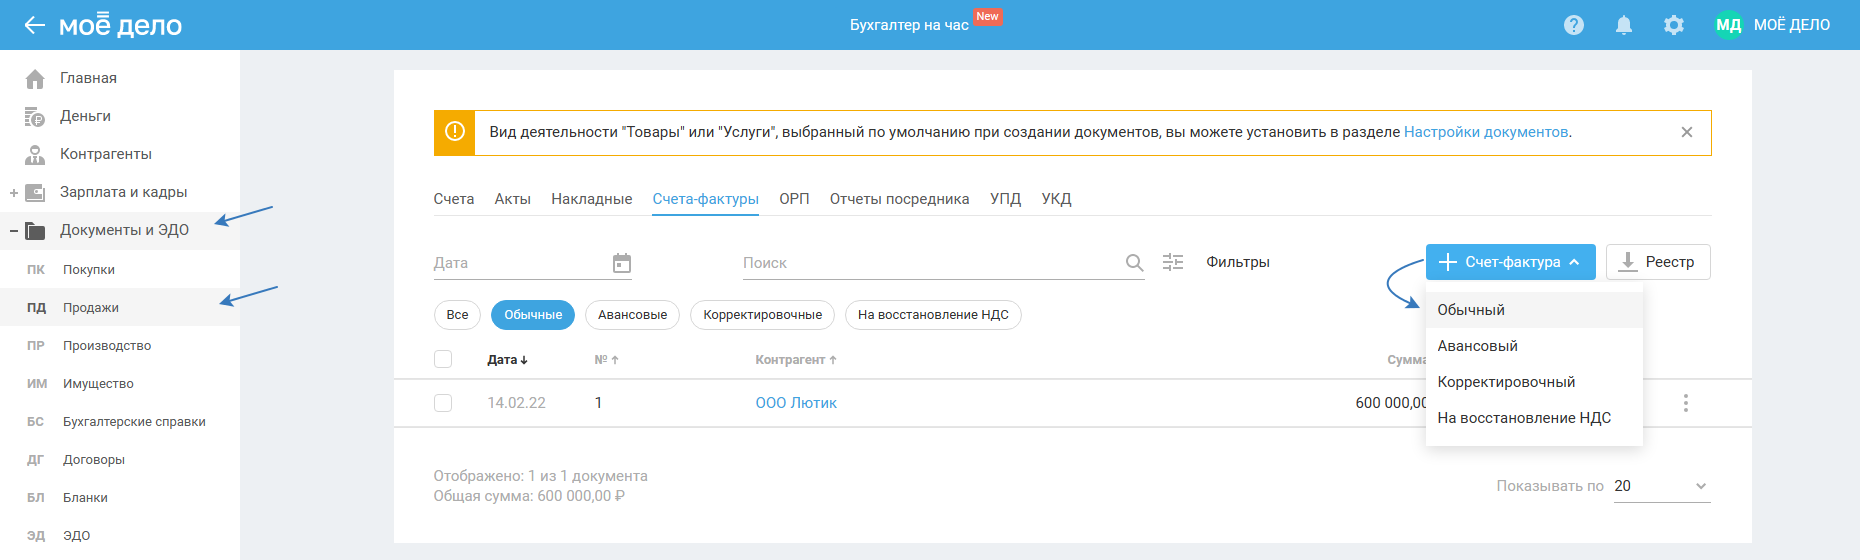Open the calendar date picker icon
The width and height of the screenshot is (1860, 560).
(x=622, y=263)
